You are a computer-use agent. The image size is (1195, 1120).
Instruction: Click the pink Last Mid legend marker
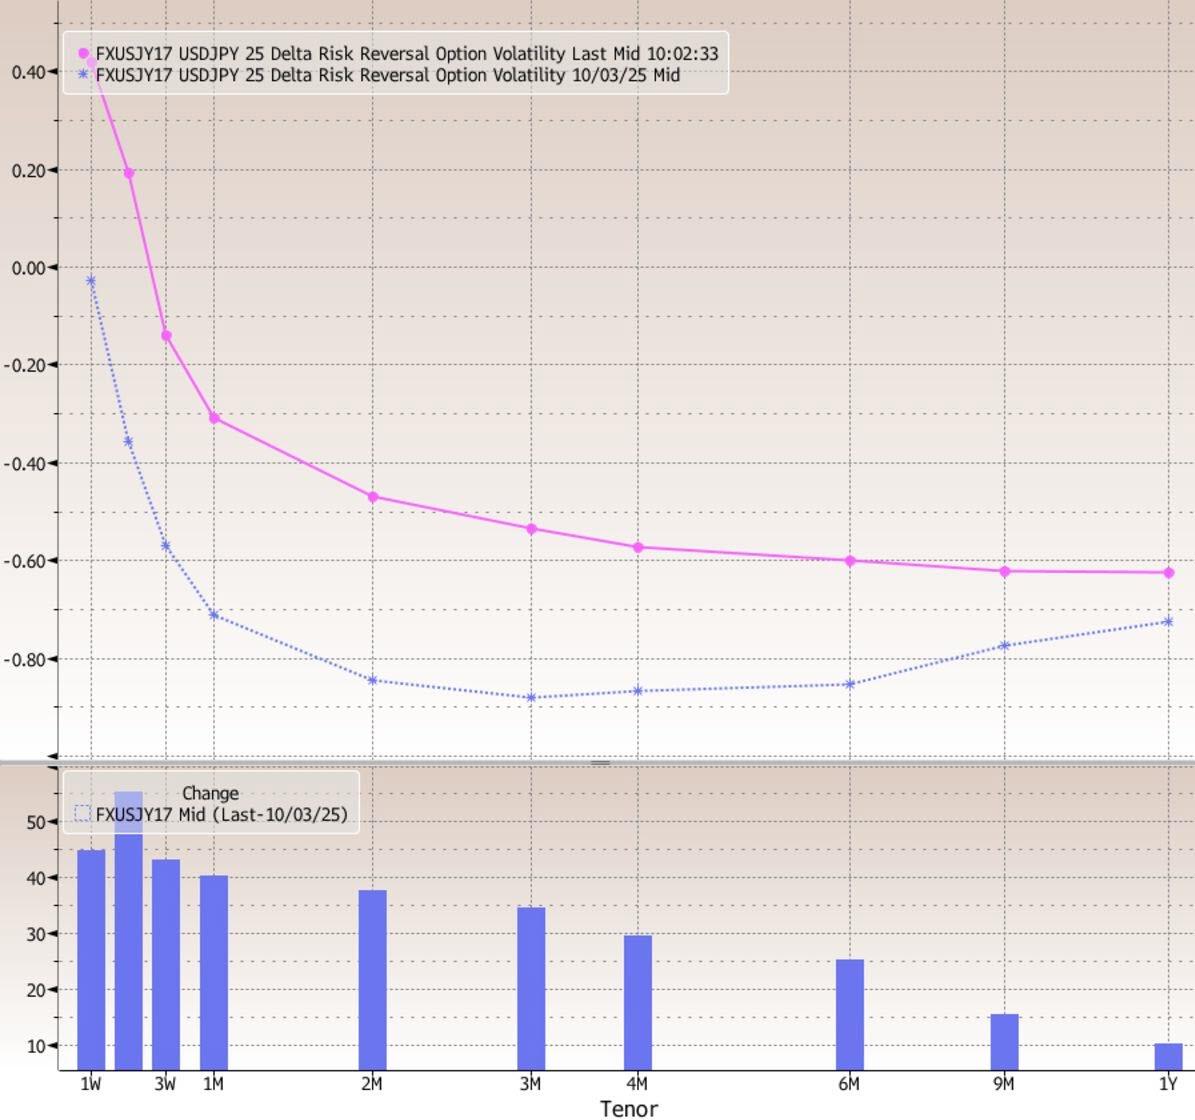tap(83, 54)
